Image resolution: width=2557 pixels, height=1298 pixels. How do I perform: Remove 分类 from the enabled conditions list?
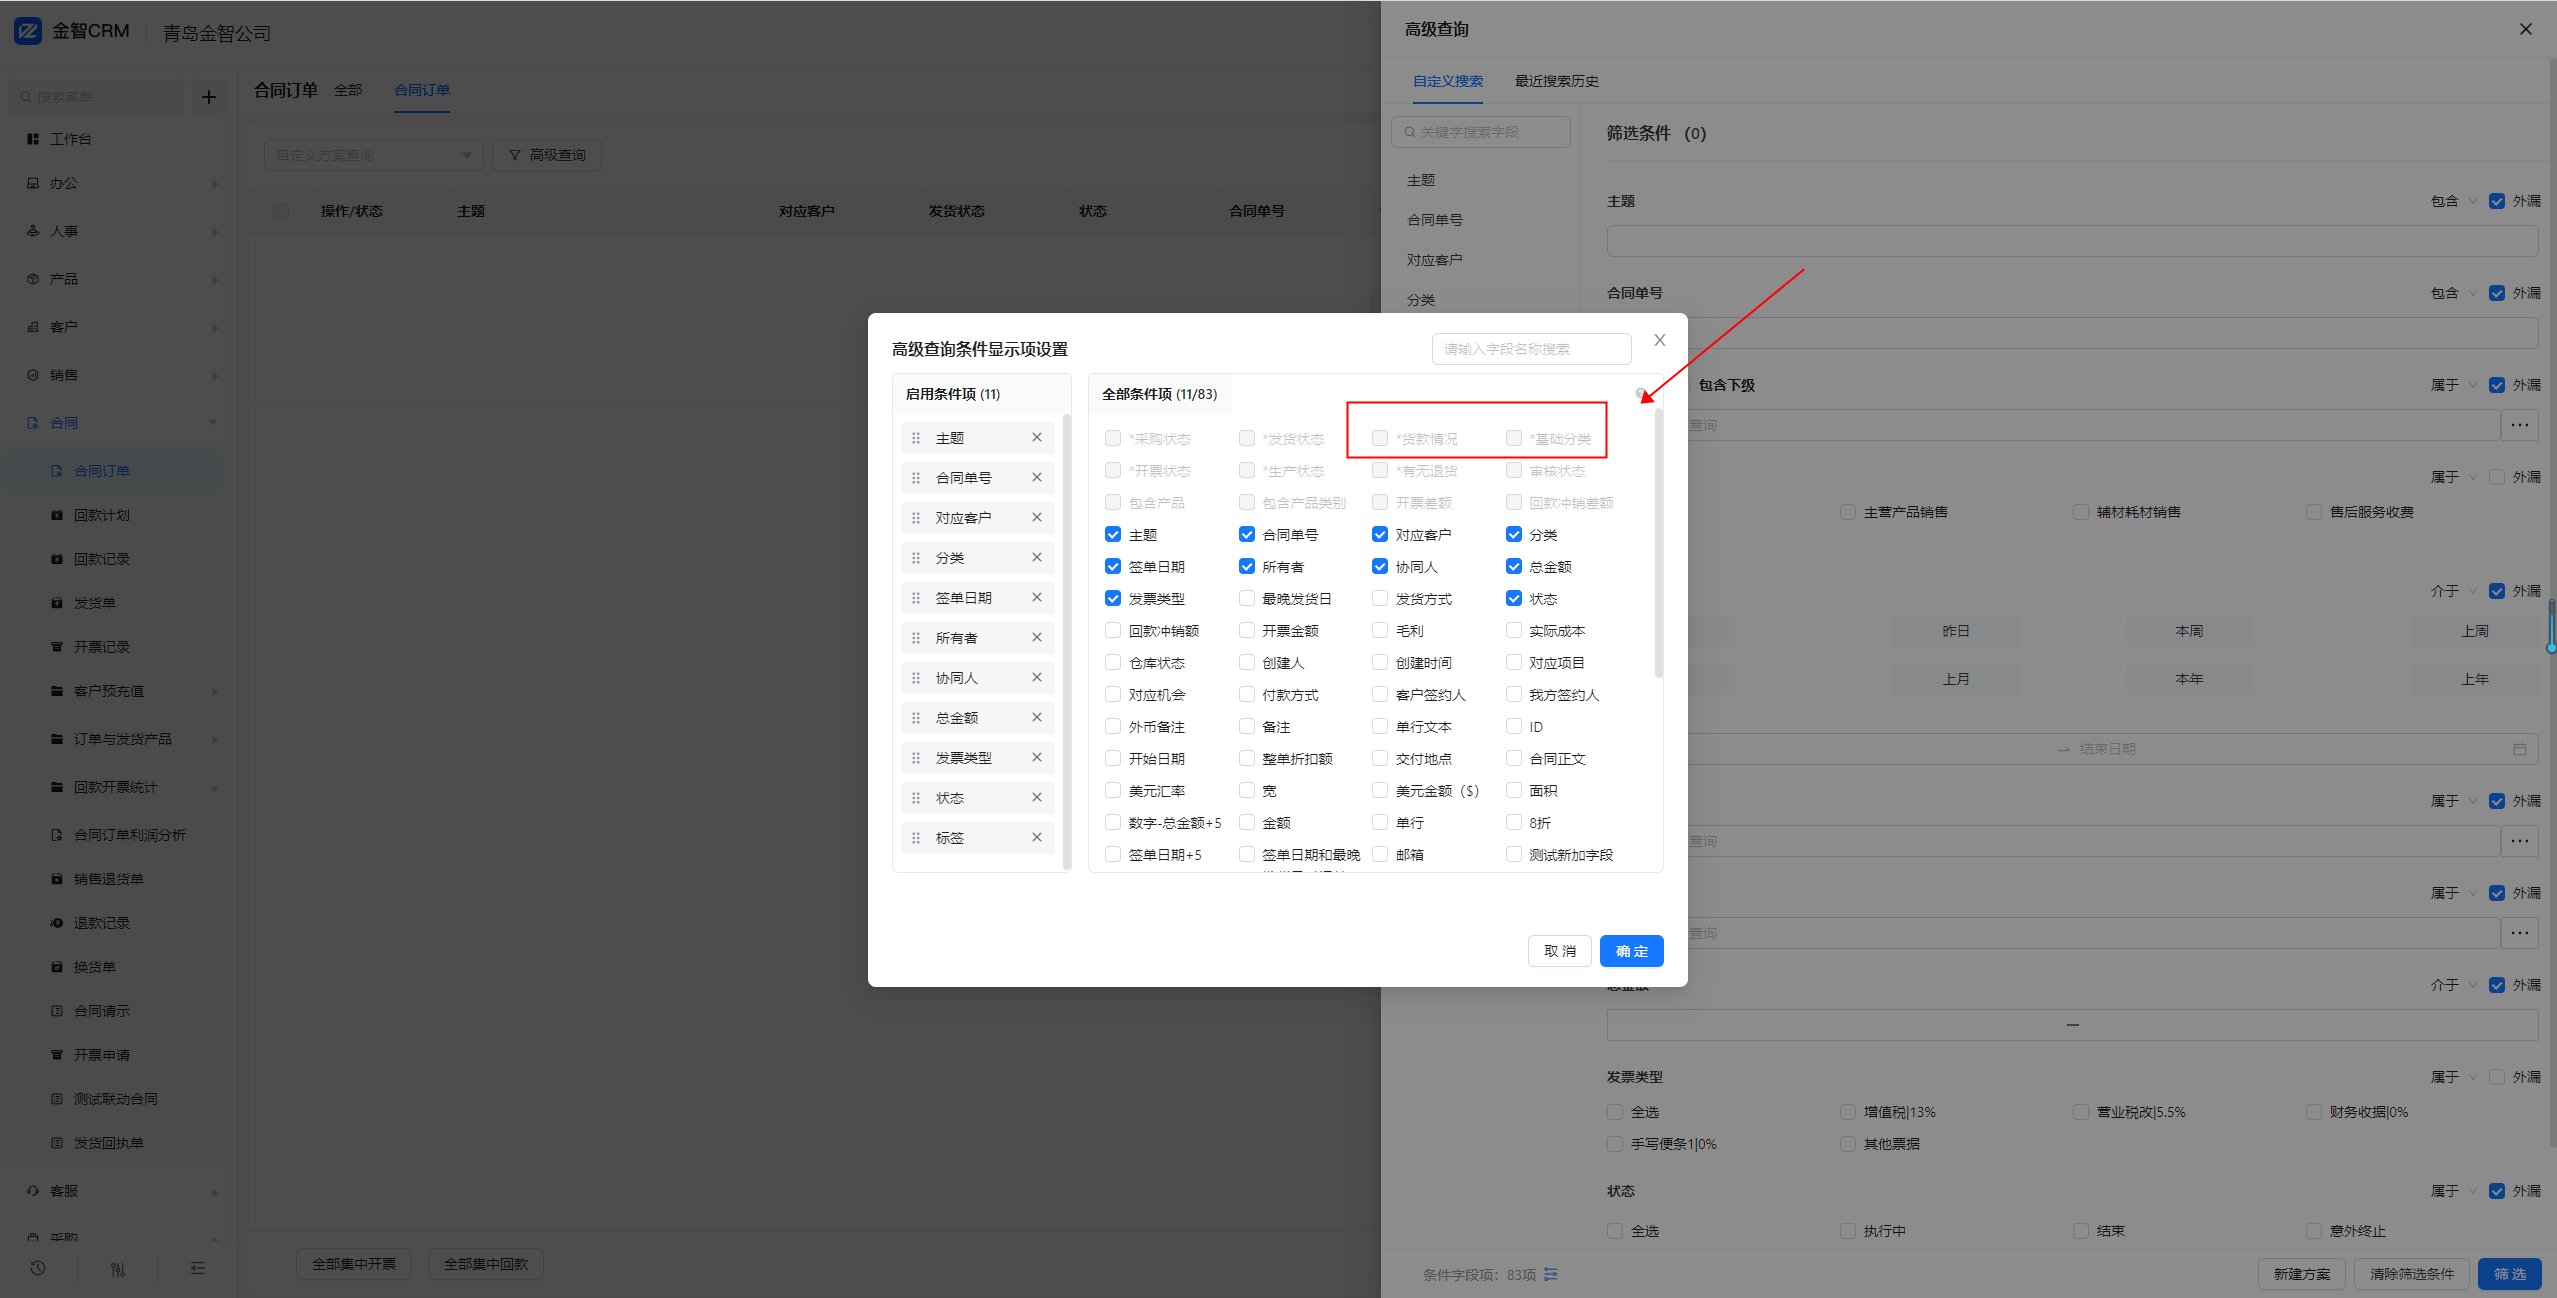click(x=1037, y=558)
